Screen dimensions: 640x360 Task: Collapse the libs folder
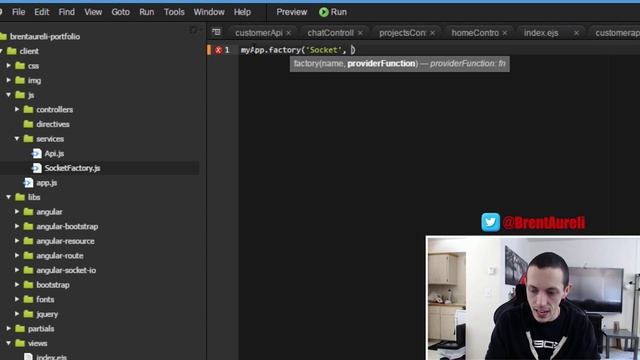tap(9, 197)
